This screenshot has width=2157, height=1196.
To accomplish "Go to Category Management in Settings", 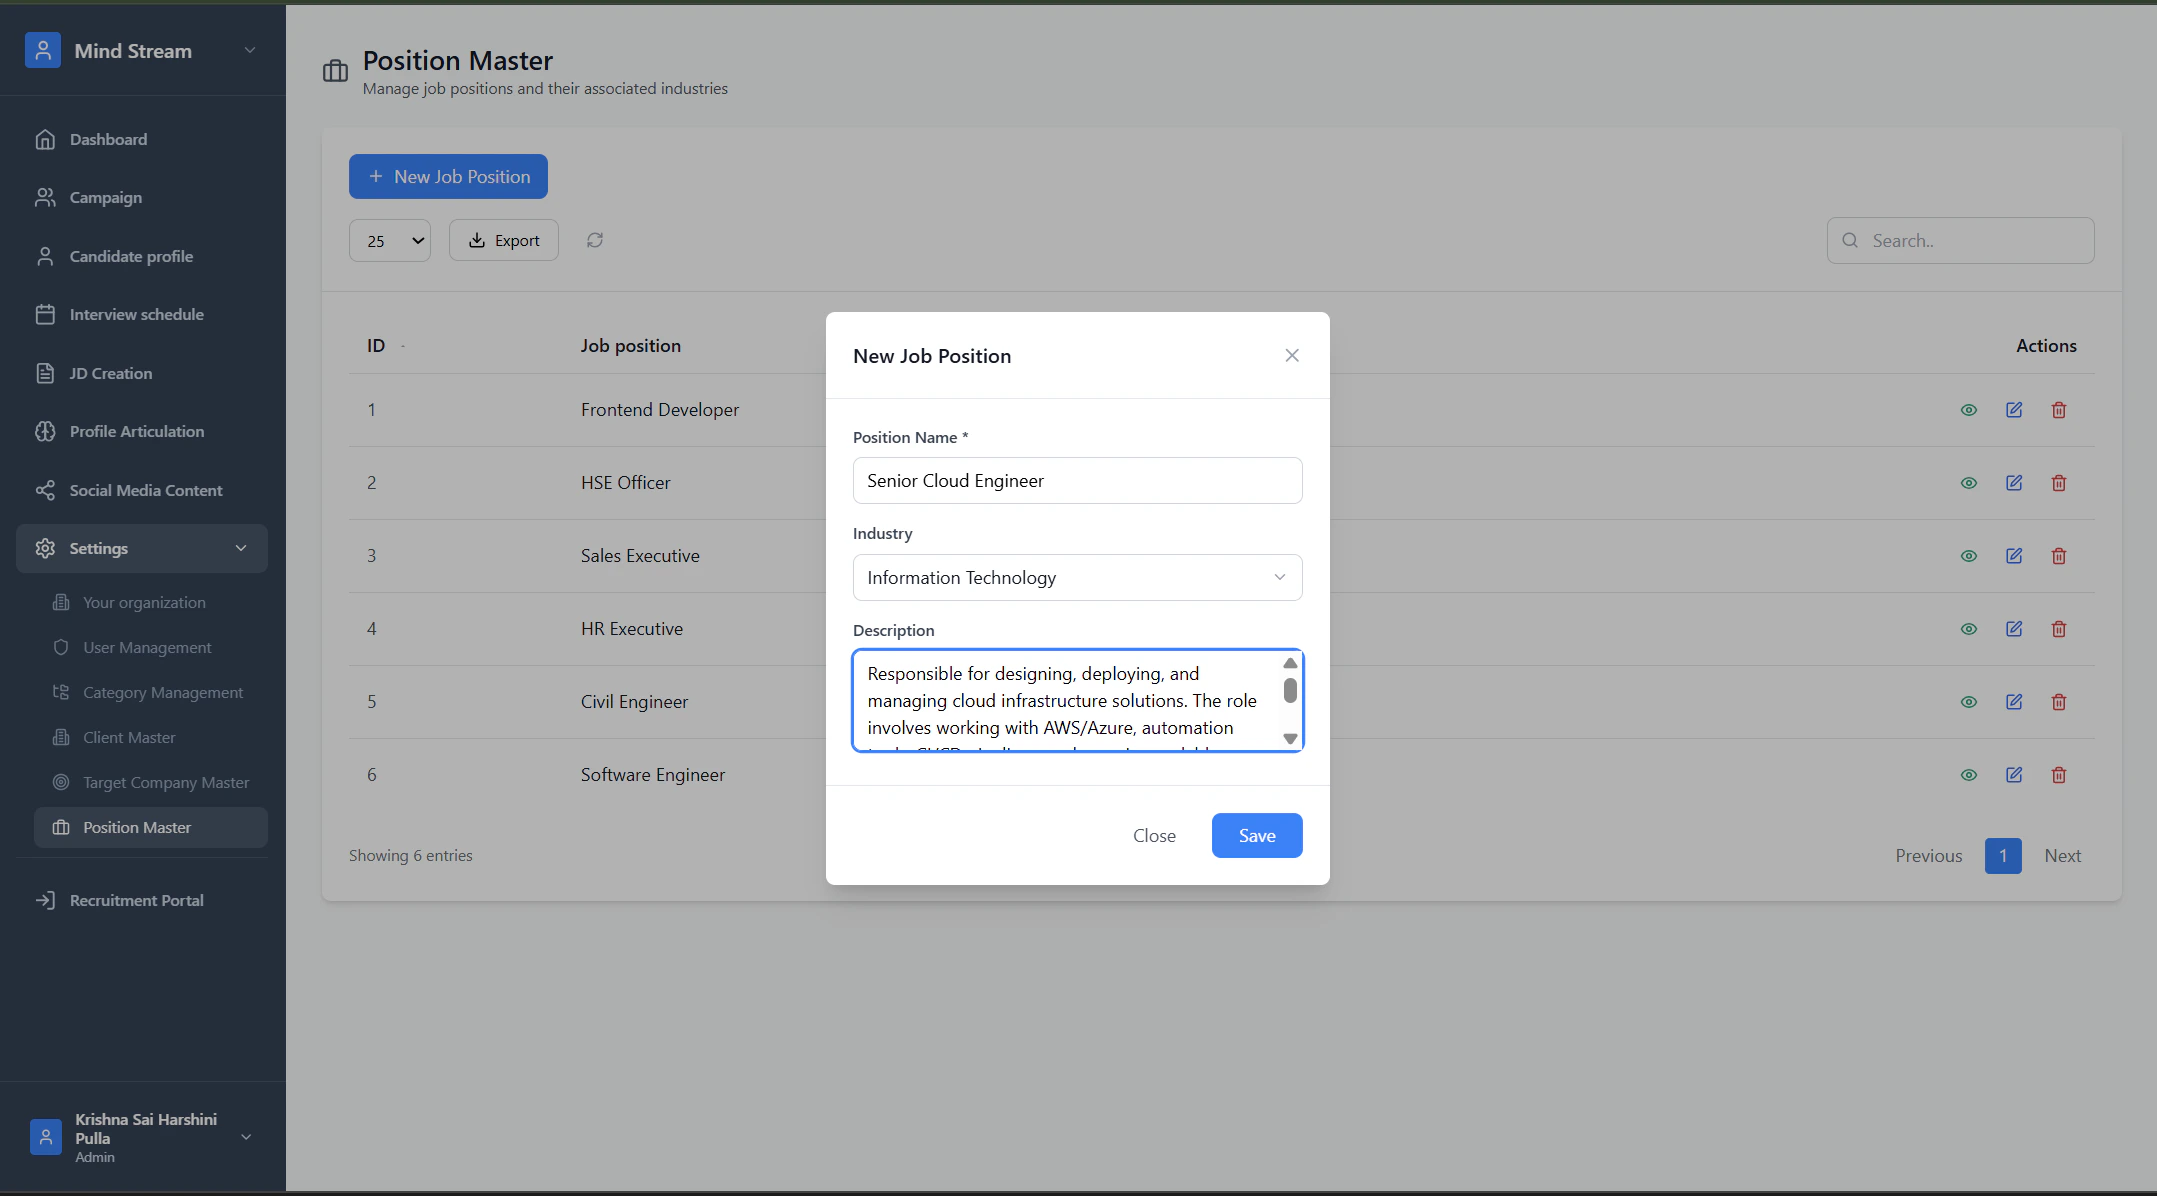I will point(162,693).
